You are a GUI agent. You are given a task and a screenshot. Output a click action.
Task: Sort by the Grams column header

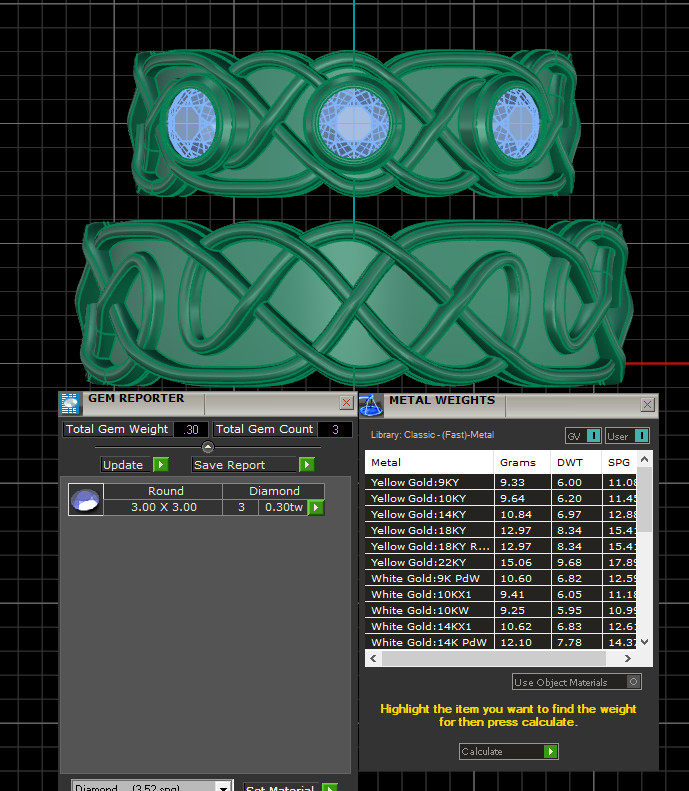click(520, 463)
